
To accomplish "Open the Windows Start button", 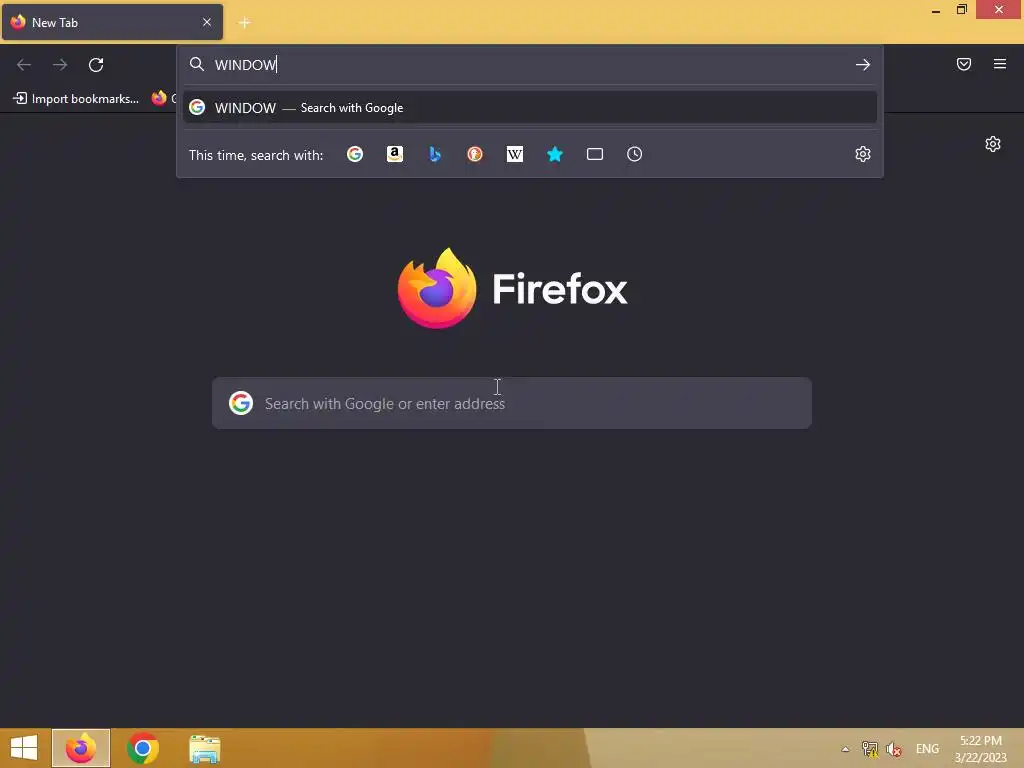I will 24,748.
